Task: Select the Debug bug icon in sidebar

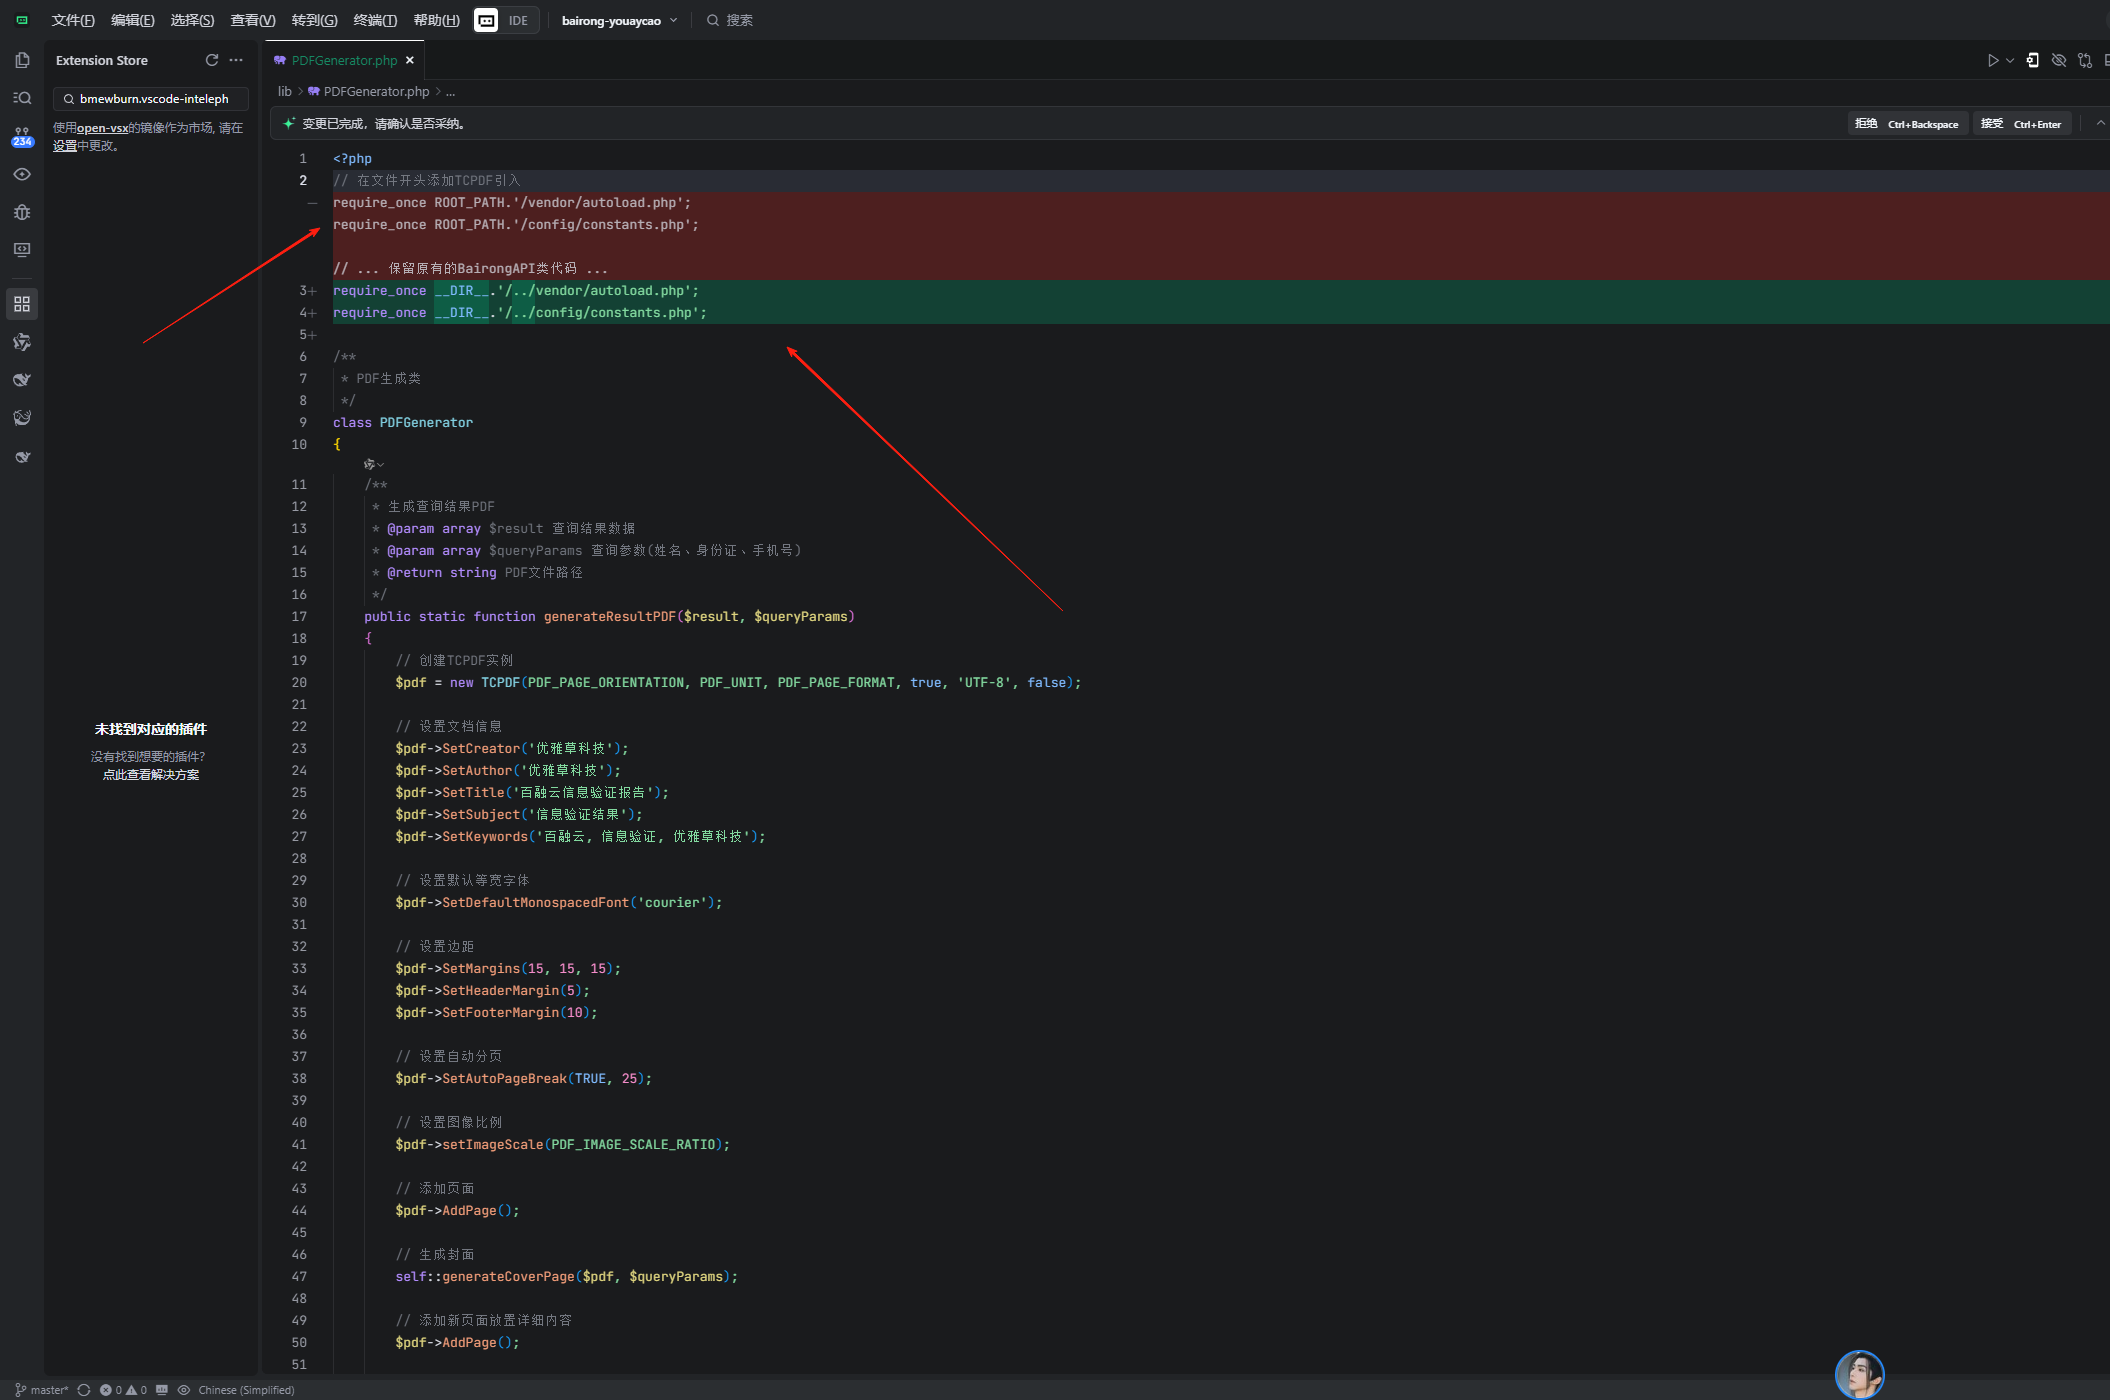Action: tap(22, 212)
